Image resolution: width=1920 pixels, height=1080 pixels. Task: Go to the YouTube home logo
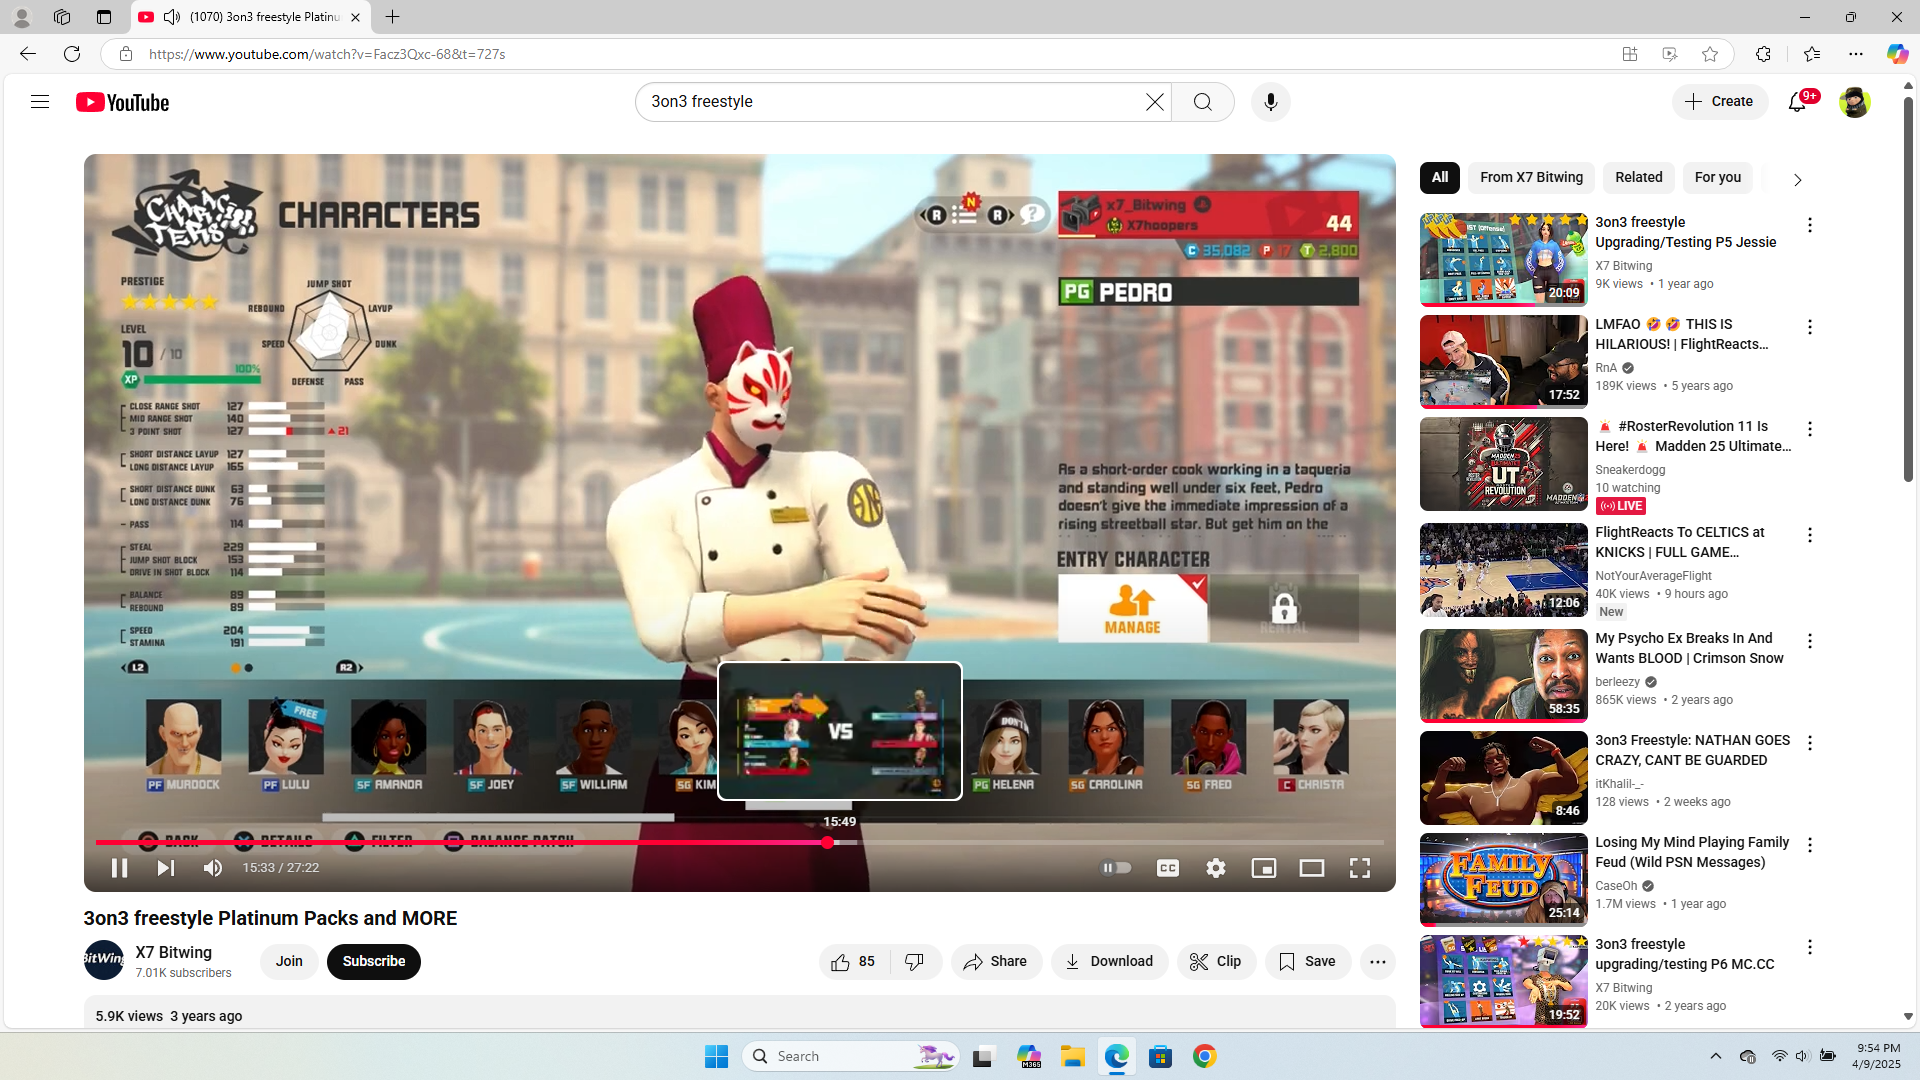coord(122,102)
